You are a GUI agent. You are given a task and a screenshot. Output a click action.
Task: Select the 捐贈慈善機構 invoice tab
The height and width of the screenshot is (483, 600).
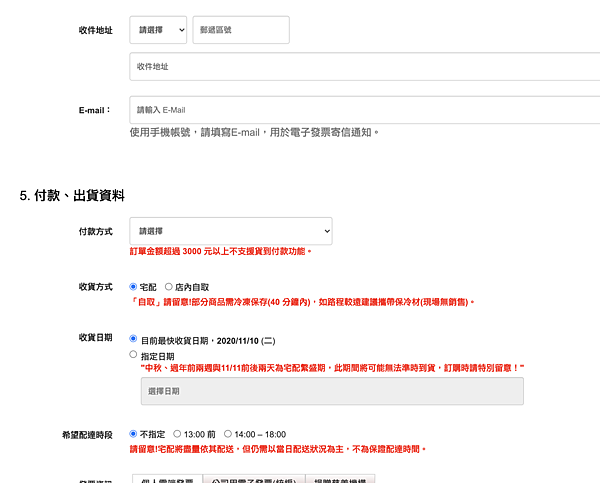pos(340,479)
